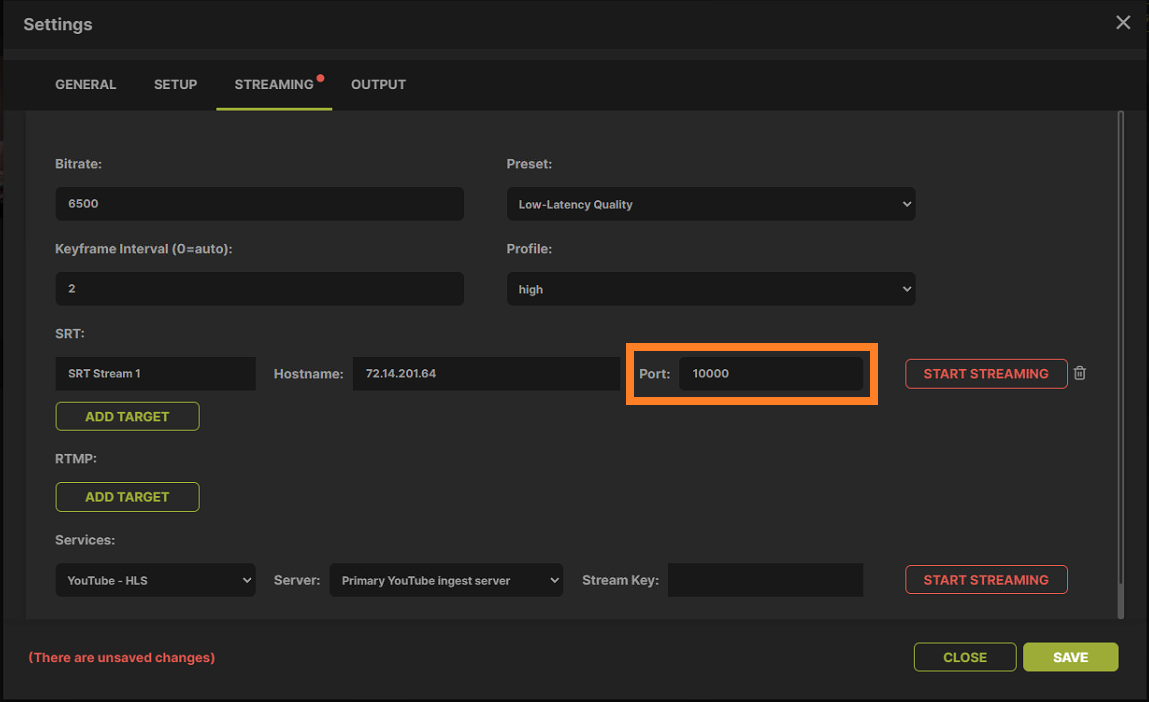Click the Bitrate label

coord(78,164)
